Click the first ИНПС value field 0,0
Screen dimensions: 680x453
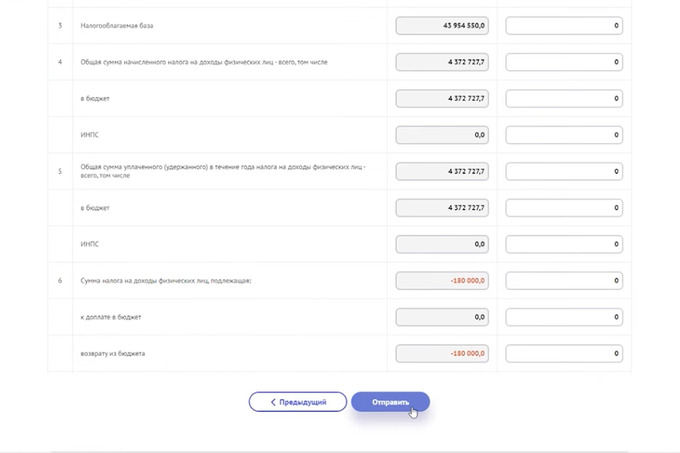[x=442, y=135]
